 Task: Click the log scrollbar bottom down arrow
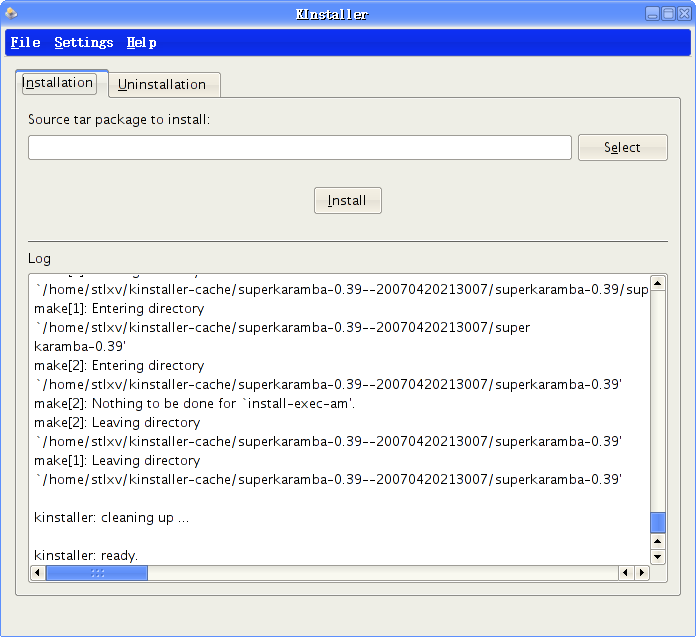pyautogui.click(x=657, y=556)
